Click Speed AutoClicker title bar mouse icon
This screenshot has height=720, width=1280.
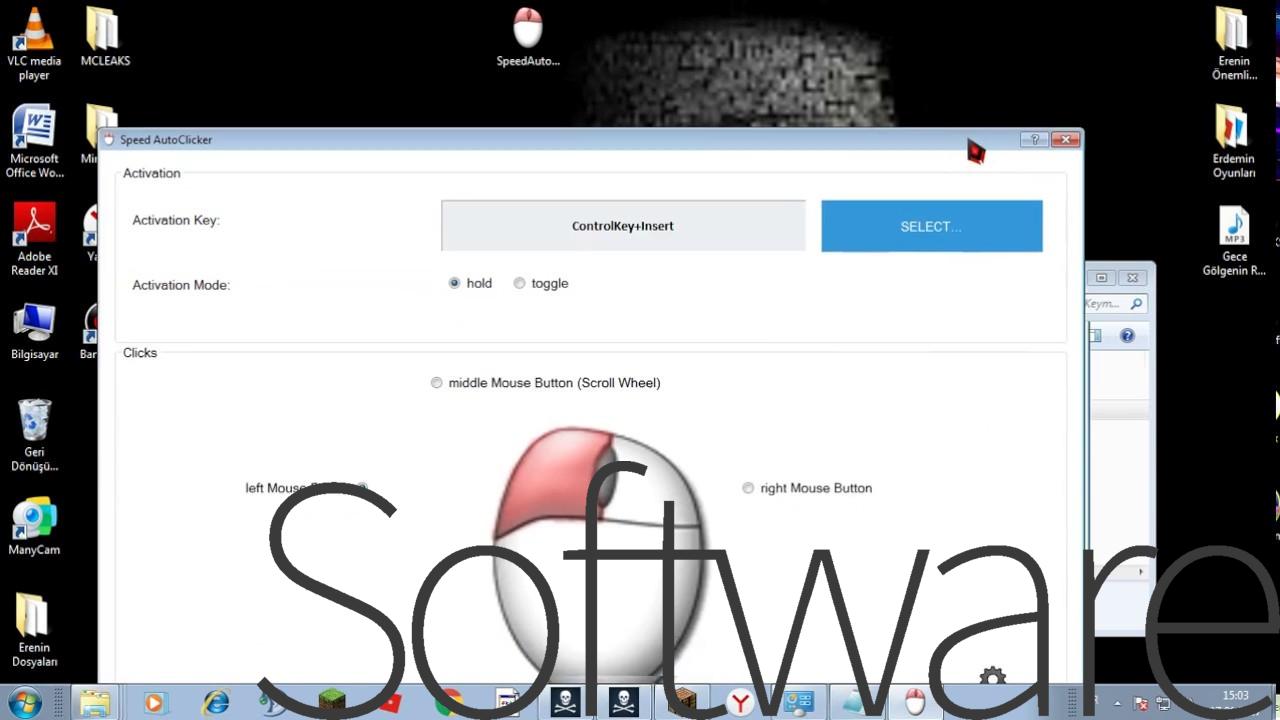[109, 139]
